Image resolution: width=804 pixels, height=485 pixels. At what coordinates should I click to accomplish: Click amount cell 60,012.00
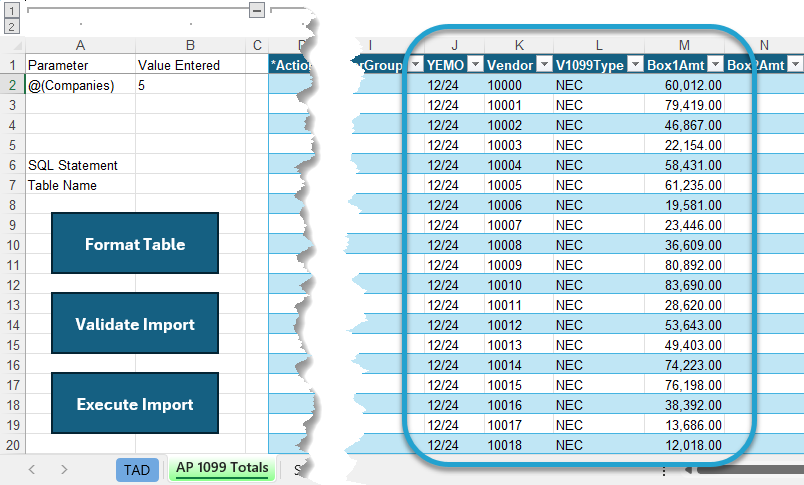point(684,85)
